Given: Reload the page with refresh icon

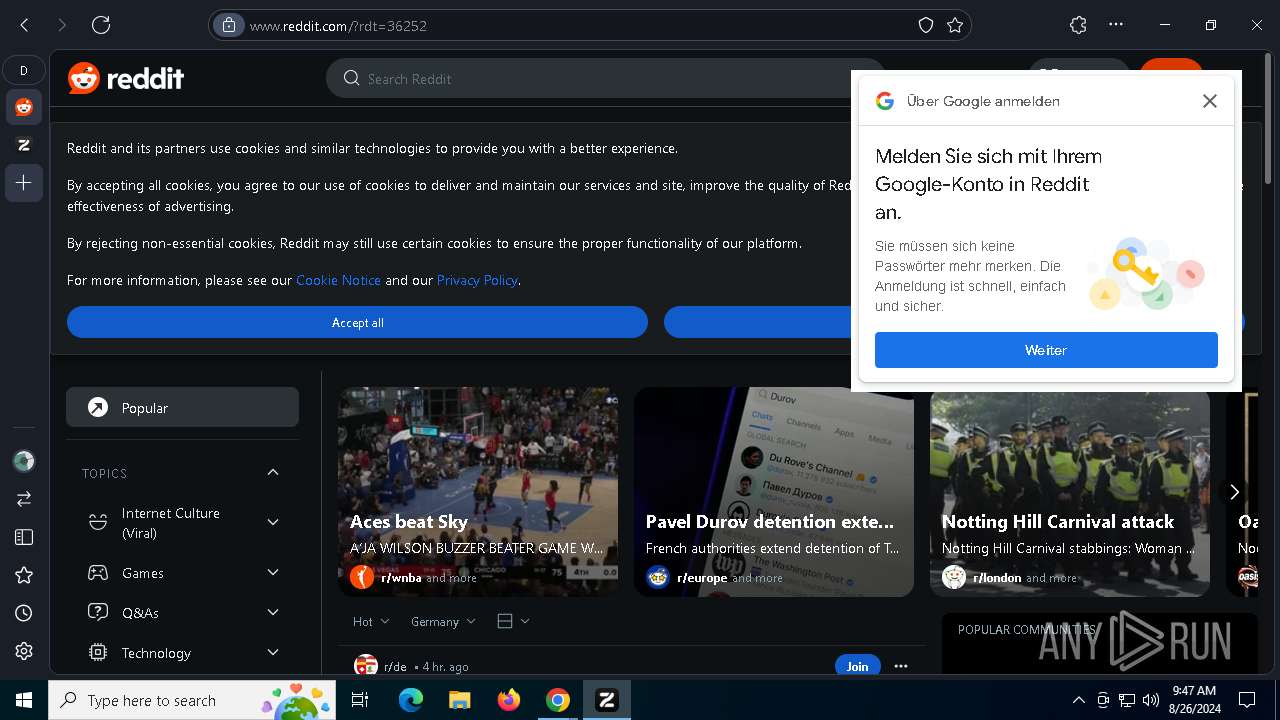Looking at the screenshot, I should coord(101,25).
